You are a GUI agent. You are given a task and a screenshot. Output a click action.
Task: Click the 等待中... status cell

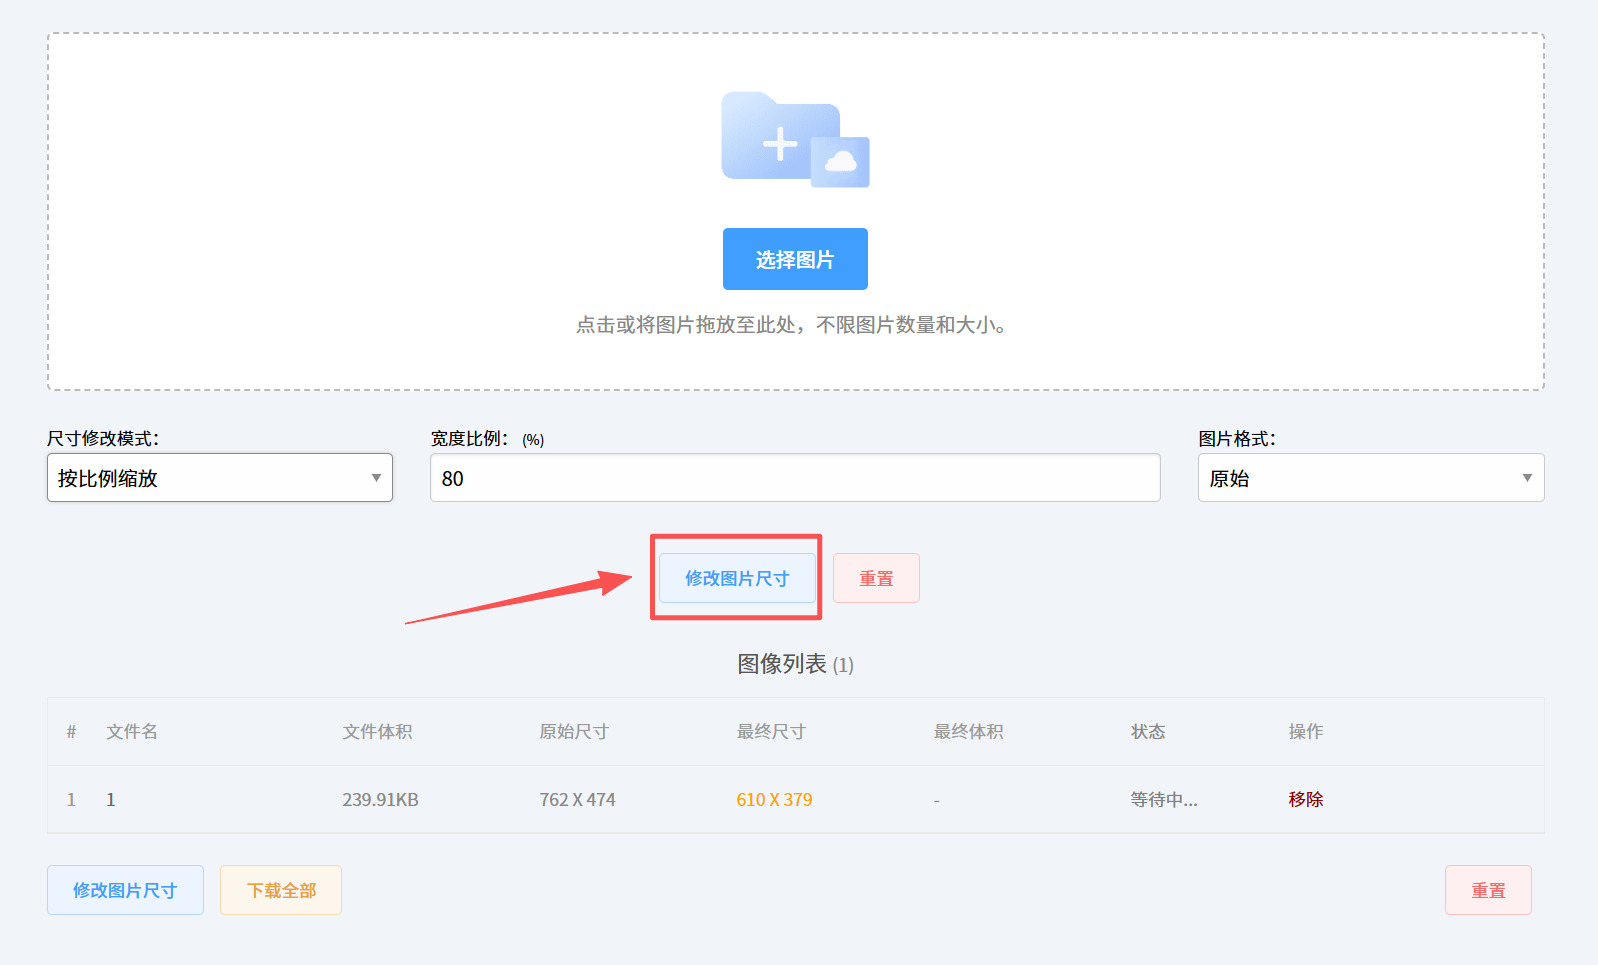[x=1164, y=799]
